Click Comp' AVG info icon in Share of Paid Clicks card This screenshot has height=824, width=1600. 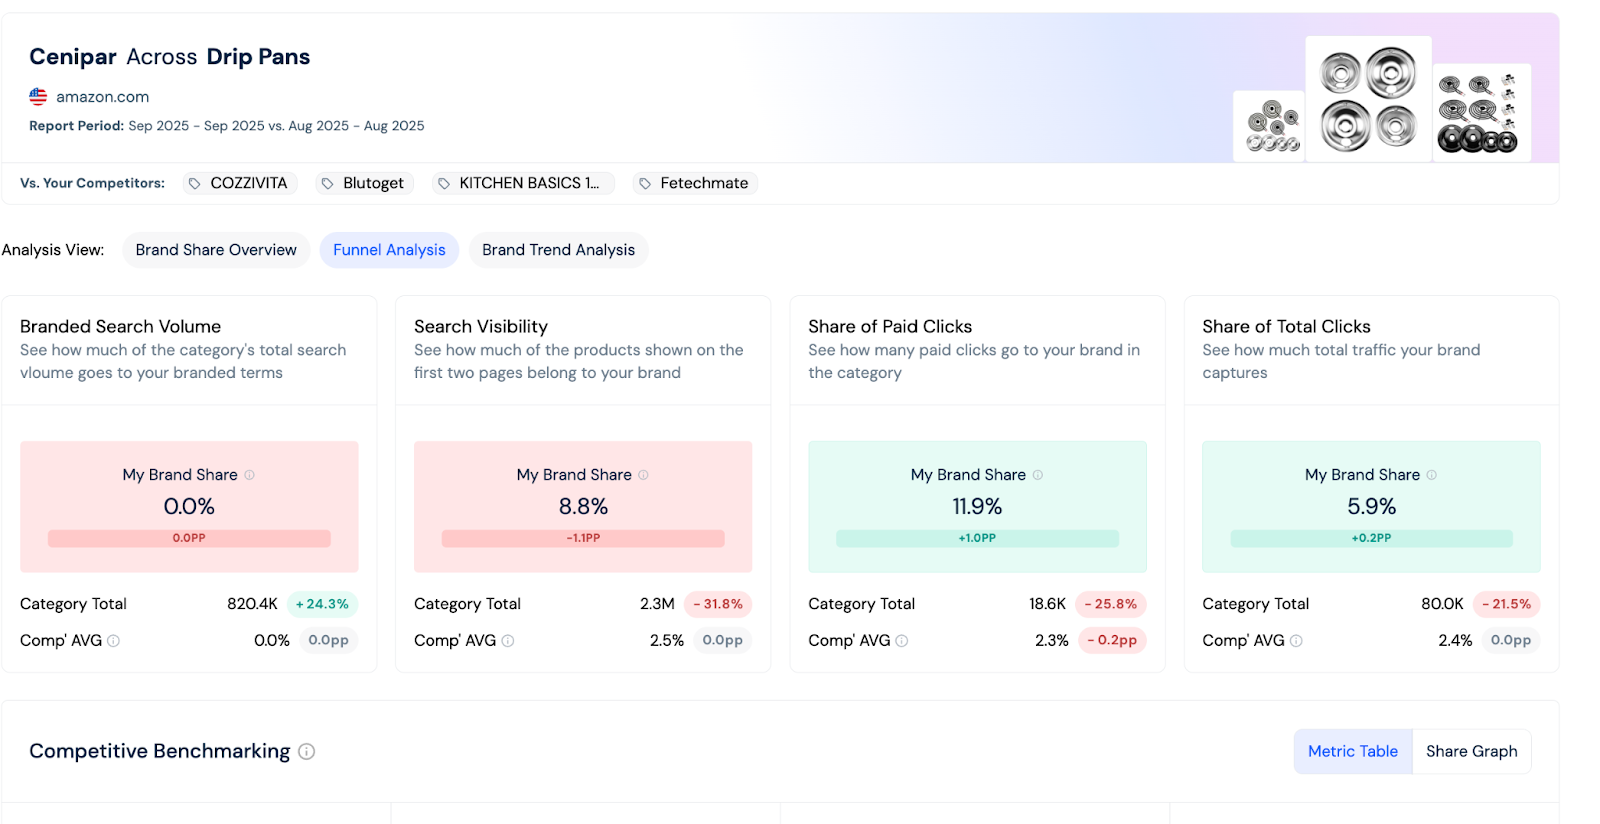(902, 641)
